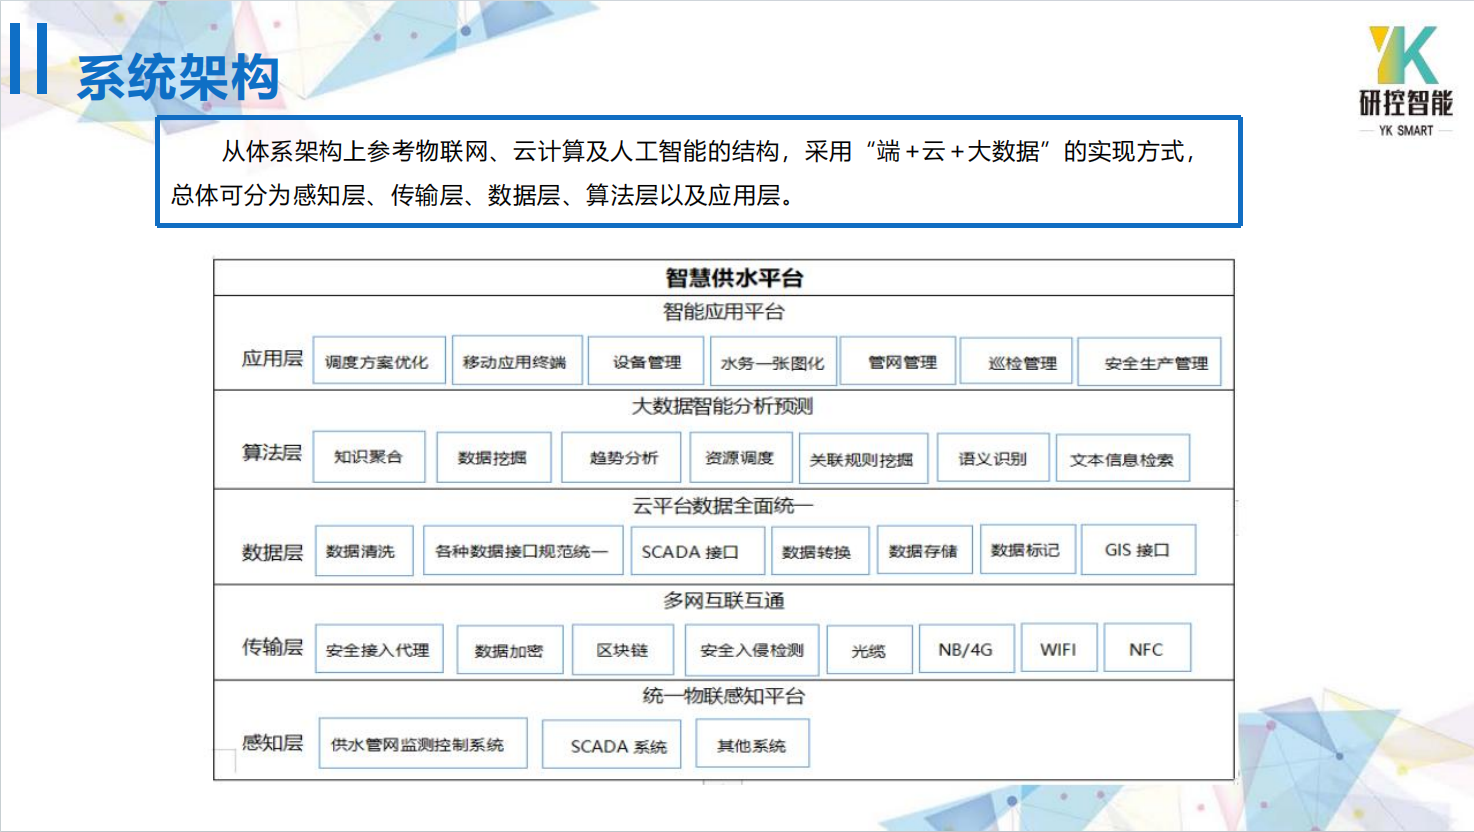Click the 文本信息检索 box
This screenshot has width=1474, height=832.
pyautogui.click(x=1122, y=459)
